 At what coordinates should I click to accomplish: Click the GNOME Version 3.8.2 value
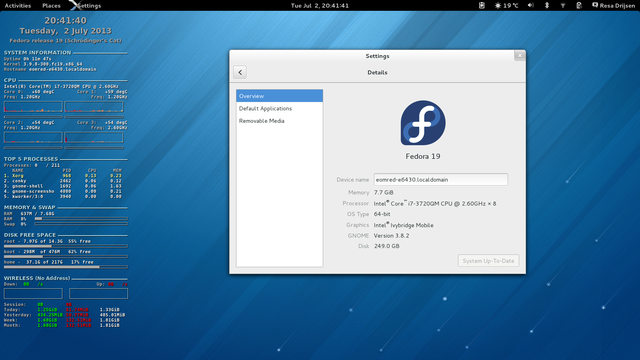point(391,236)
